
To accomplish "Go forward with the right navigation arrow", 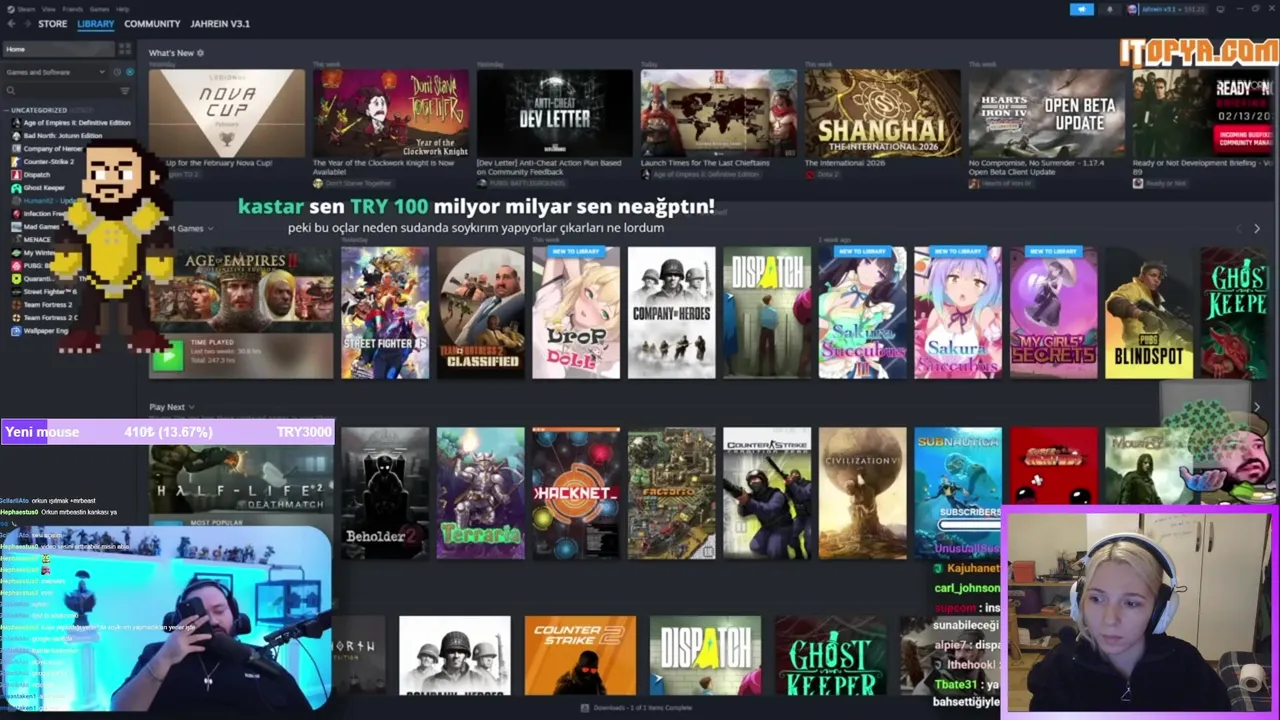I will pyautogui.click(x=27, y=23).
